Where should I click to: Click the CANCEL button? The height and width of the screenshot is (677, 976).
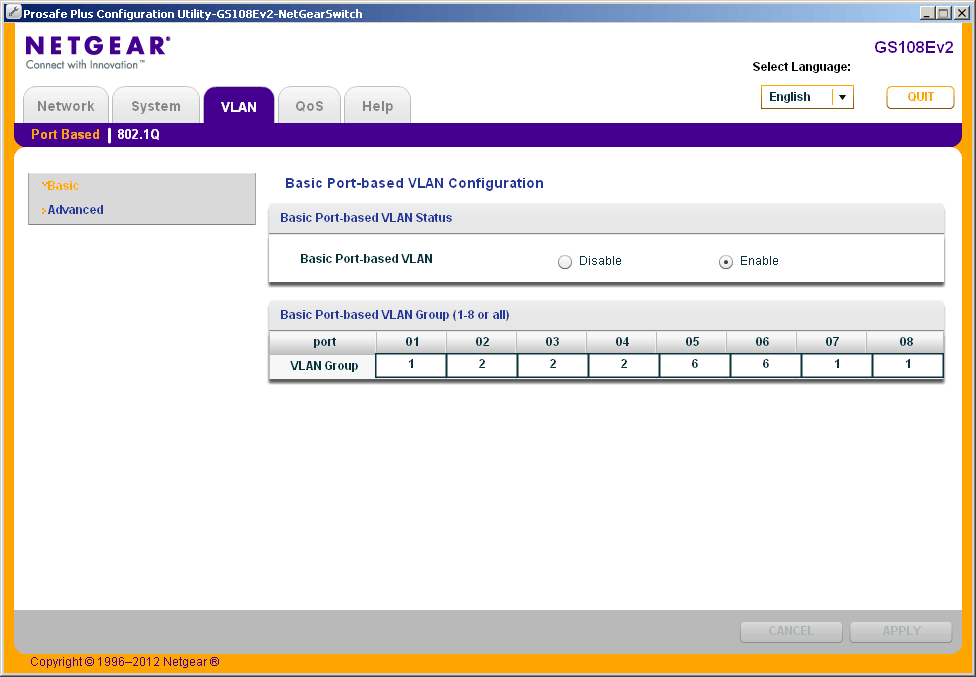[791, 631]
